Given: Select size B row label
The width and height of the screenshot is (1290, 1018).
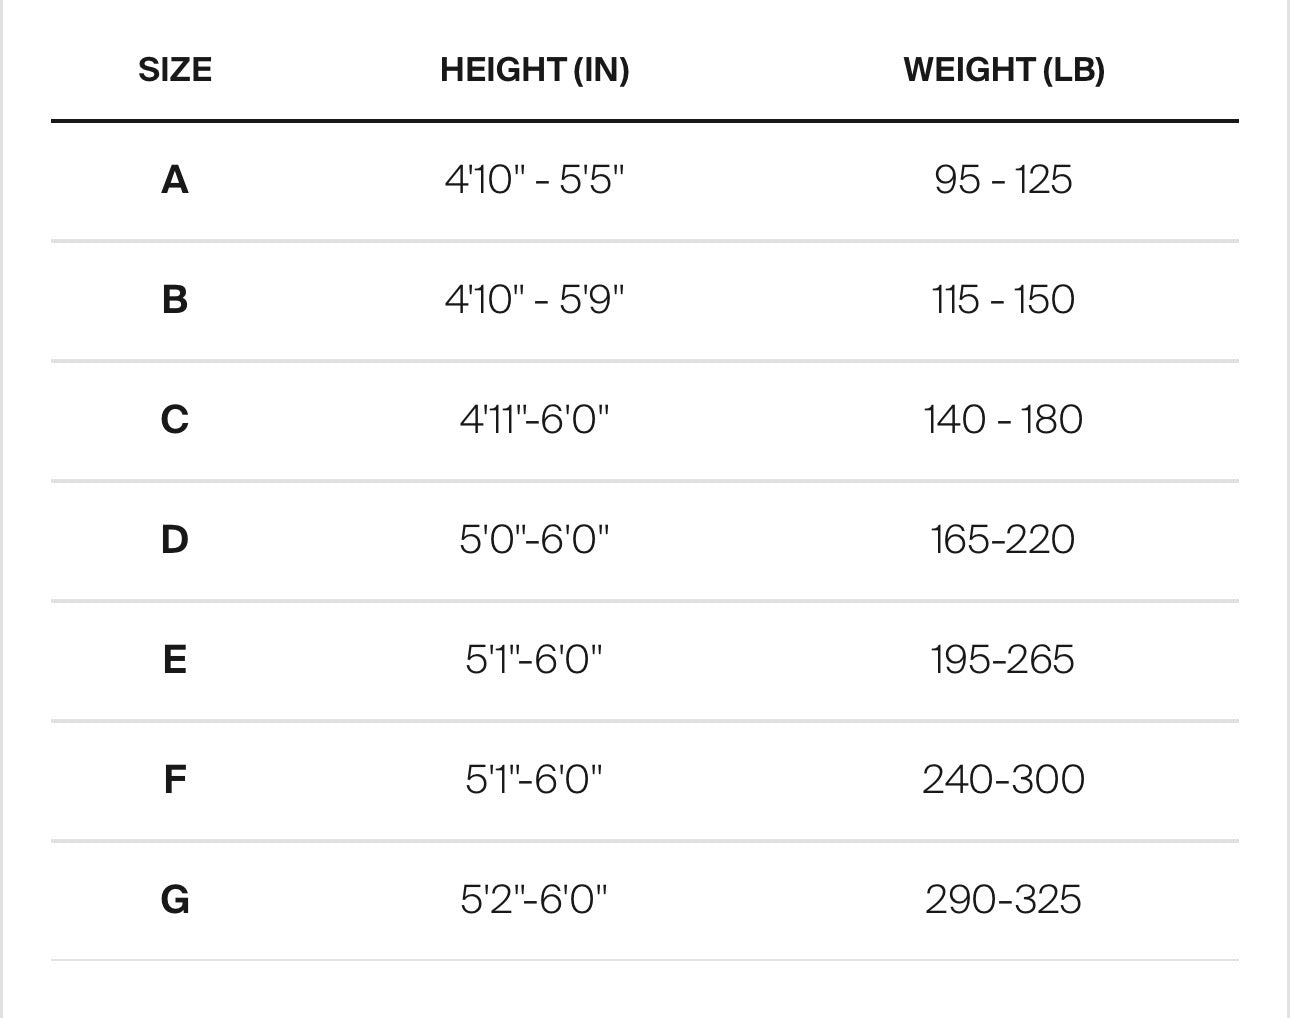Looking at the screenshot, I should [x=175, y=299].
